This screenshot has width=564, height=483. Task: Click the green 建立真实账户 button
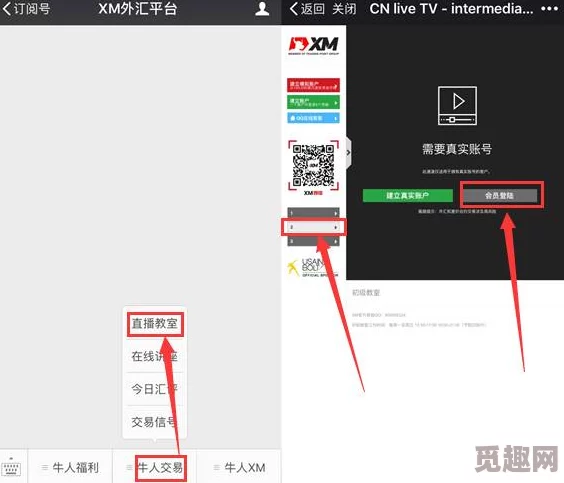408,196
